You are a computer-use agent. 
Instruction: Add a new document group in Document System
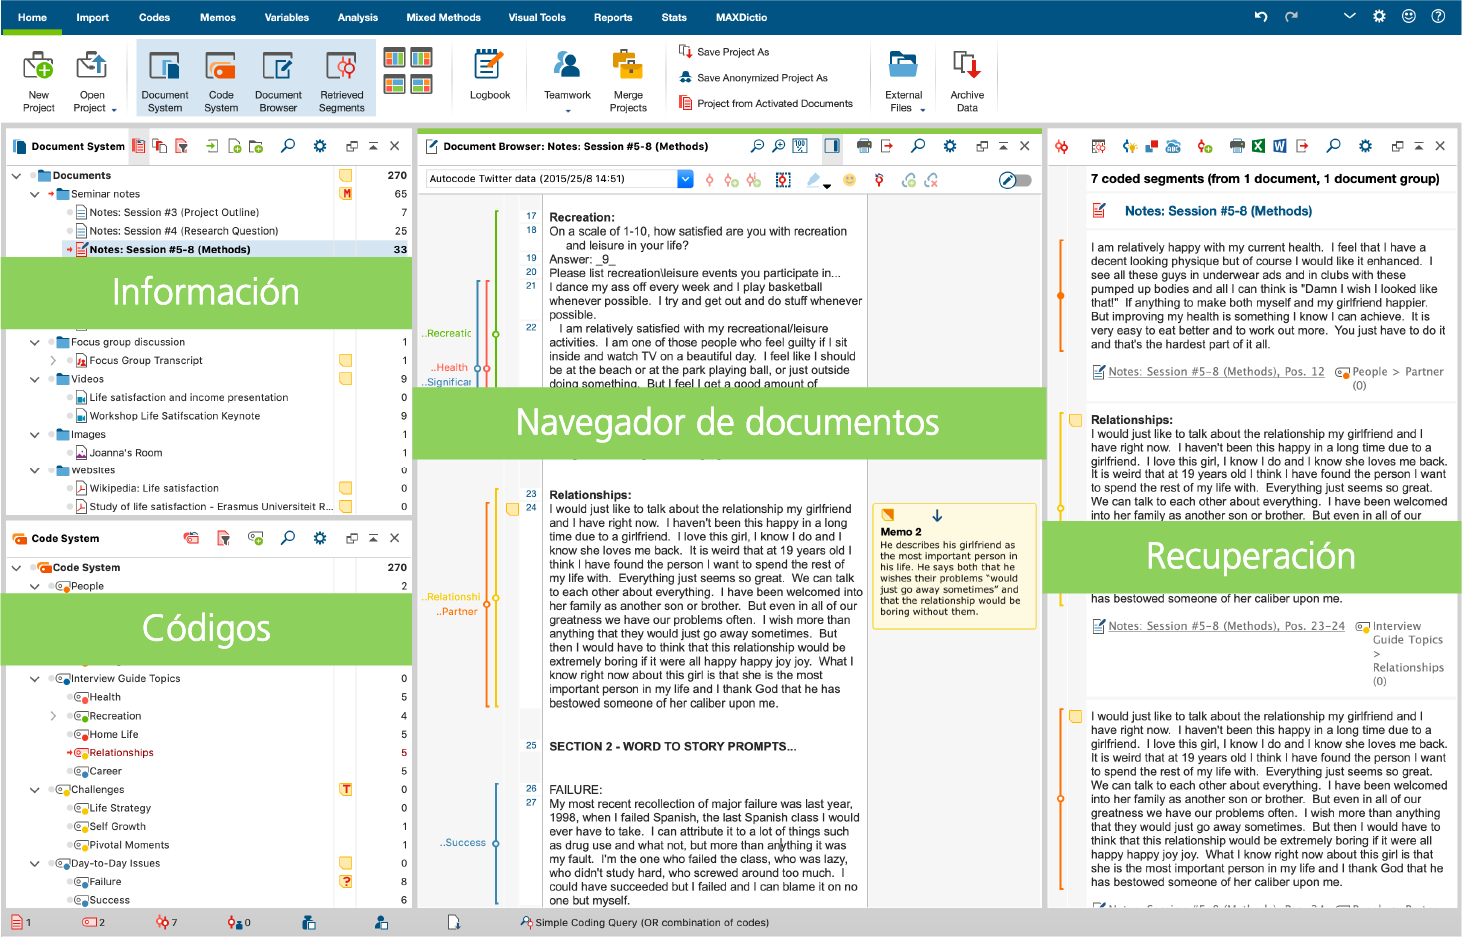256,146
